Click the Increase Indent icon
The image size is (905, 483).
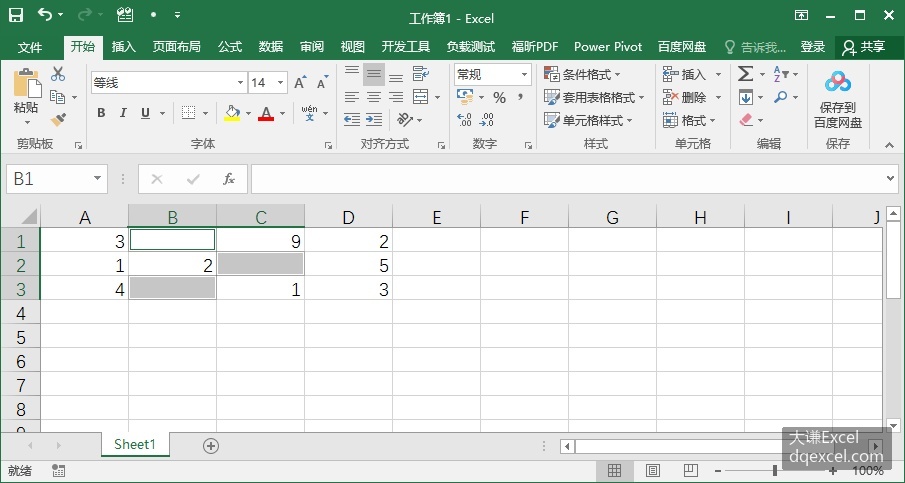click(374, 119)
